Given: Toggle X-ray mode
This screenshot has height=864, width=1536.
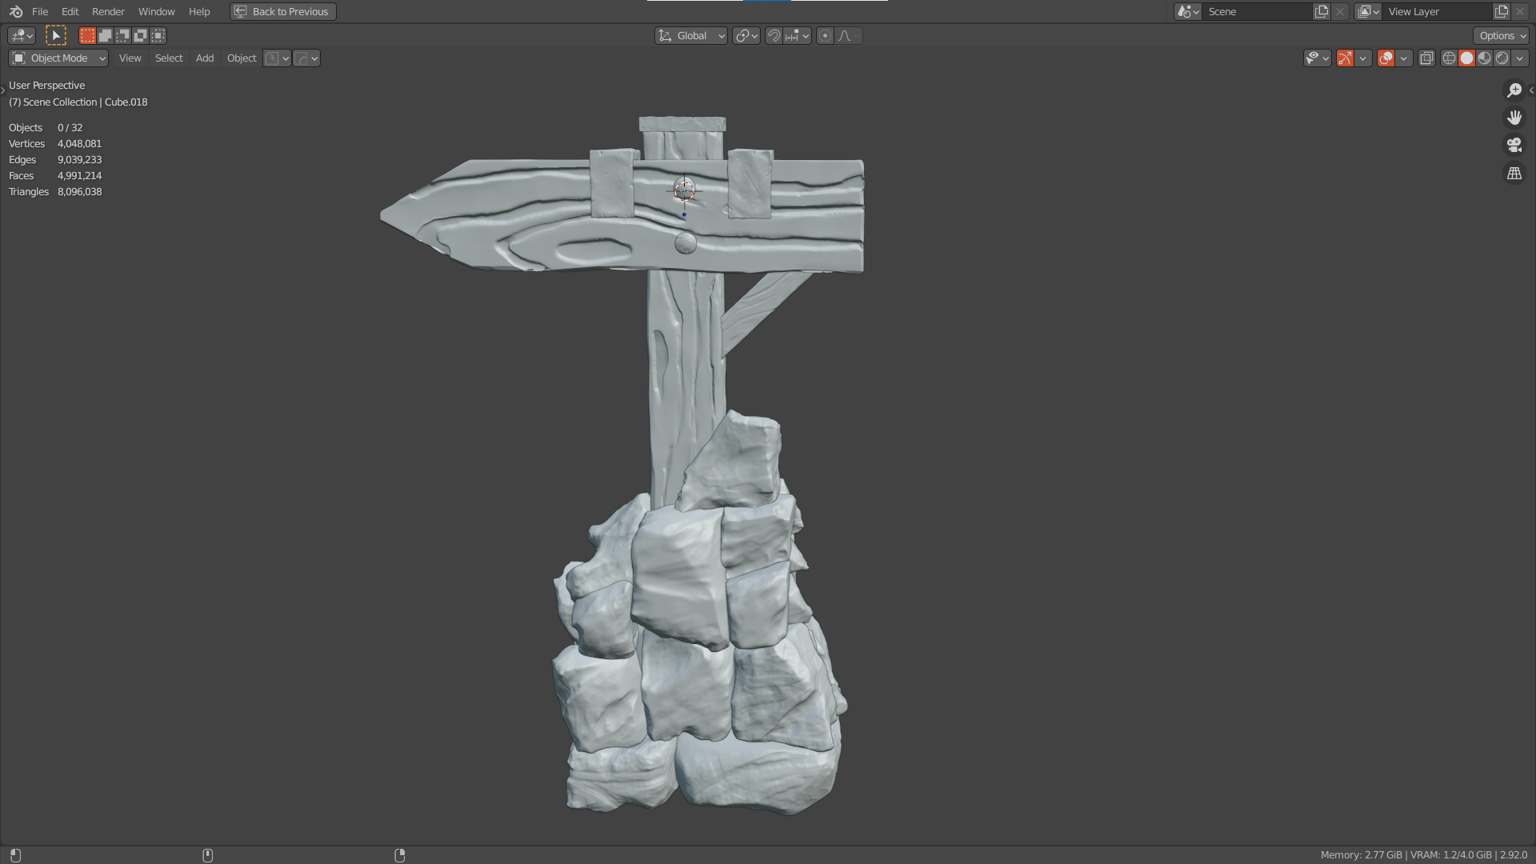Looking at the screenshot, I should [x=1427, y=58].
